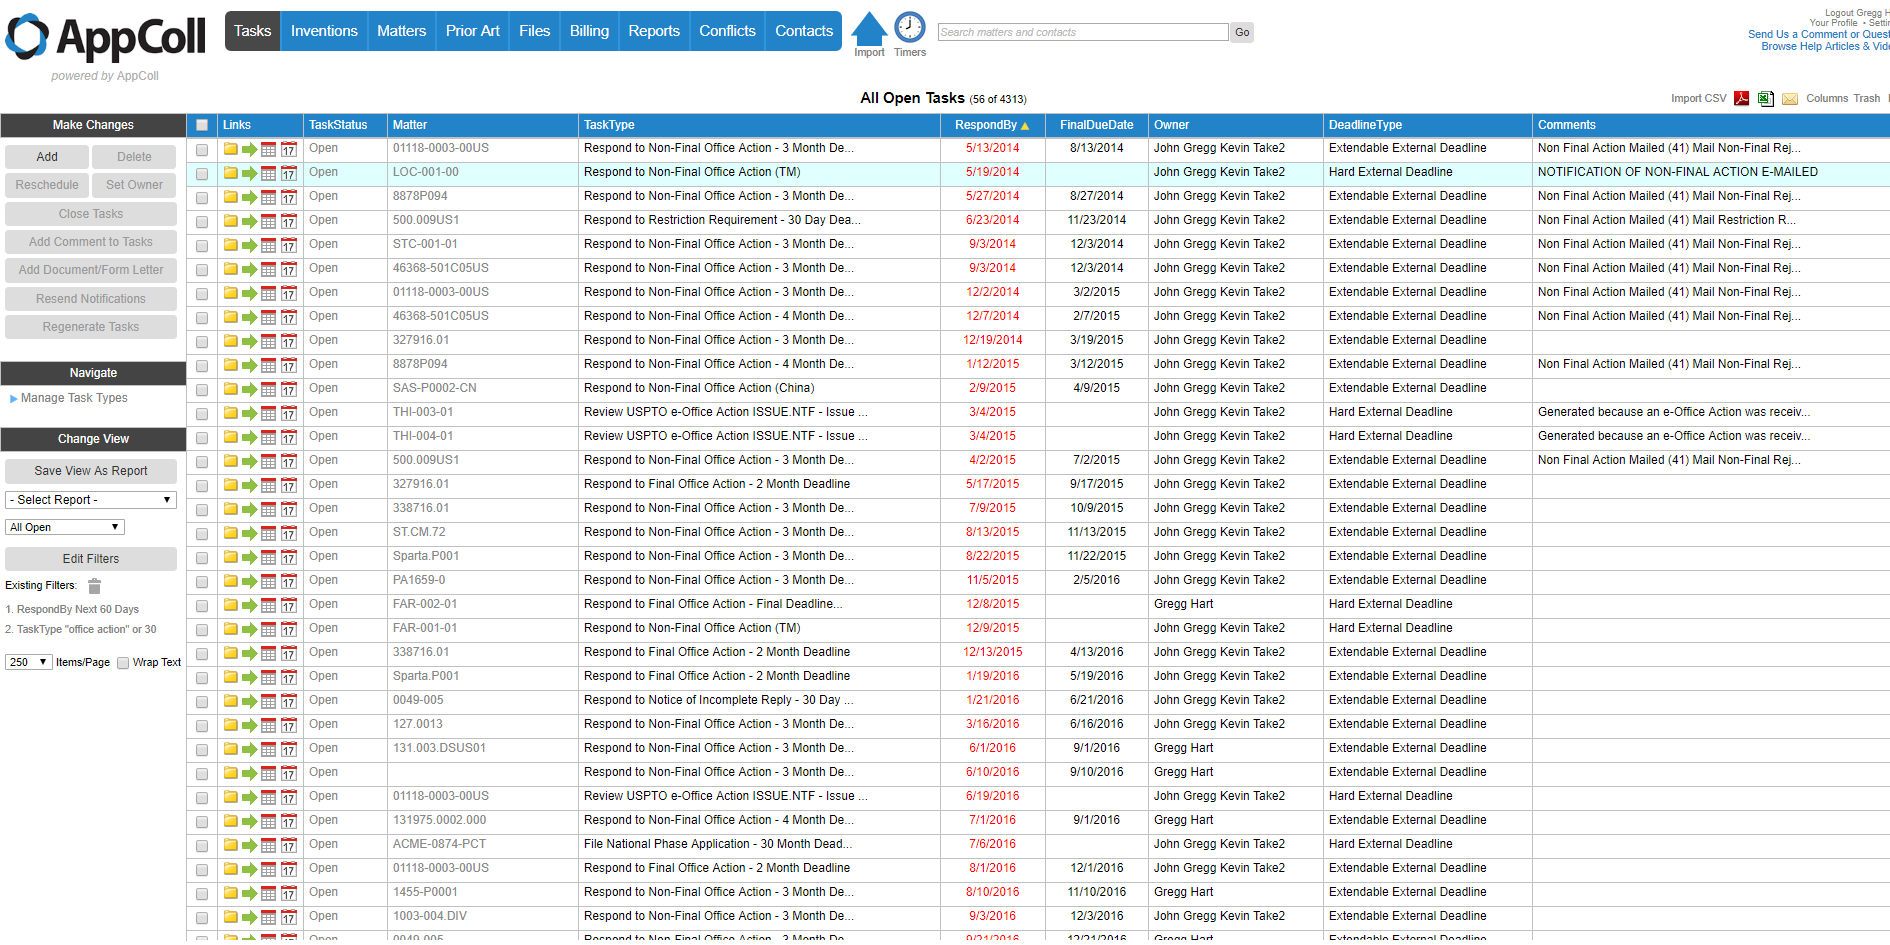The width and height of the screenshot is (1890, 945).
Task: Expand the Select Report dropdown
Action: click(x=91, y=500)
